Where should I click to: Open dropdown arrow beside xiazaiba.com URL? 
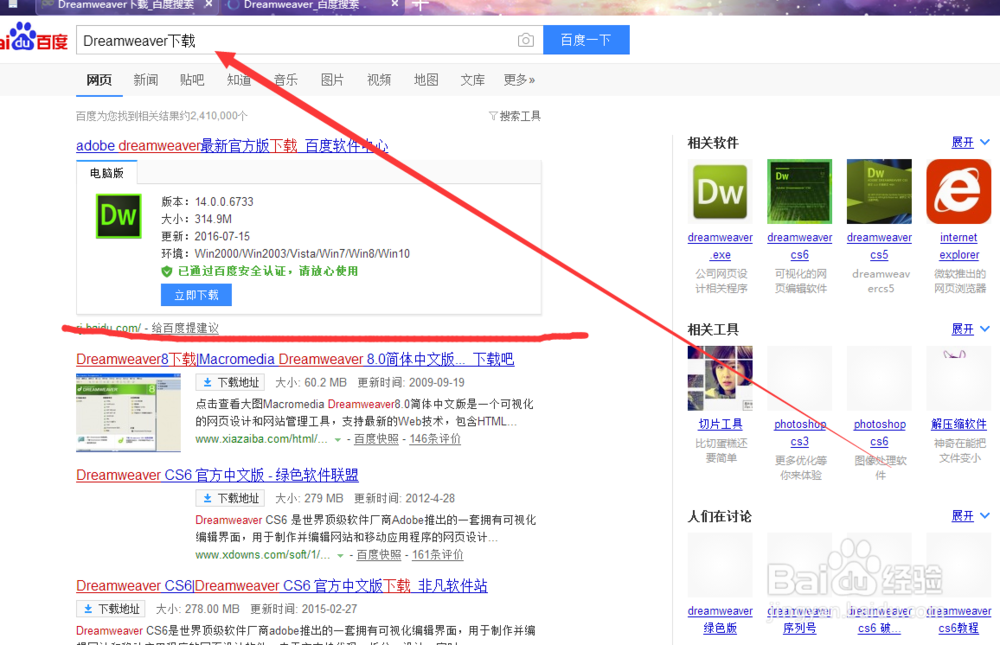click(x=338, y=440)
